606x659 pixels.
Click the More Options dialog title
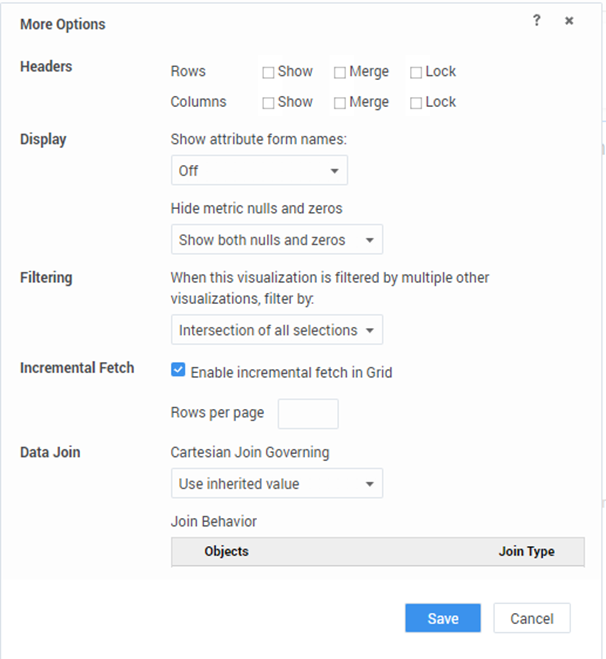point(62,23)
